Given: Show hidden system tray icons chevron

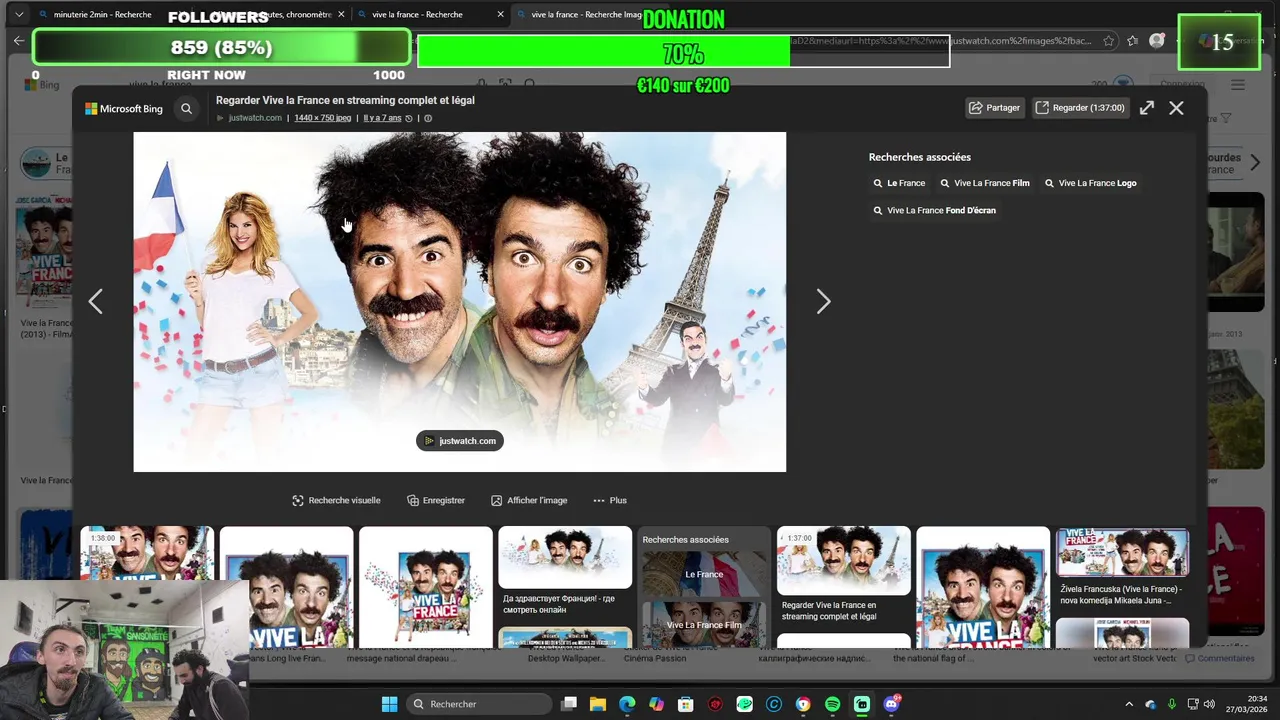Looking at the screenshot, I should (x=1129, y=704).
